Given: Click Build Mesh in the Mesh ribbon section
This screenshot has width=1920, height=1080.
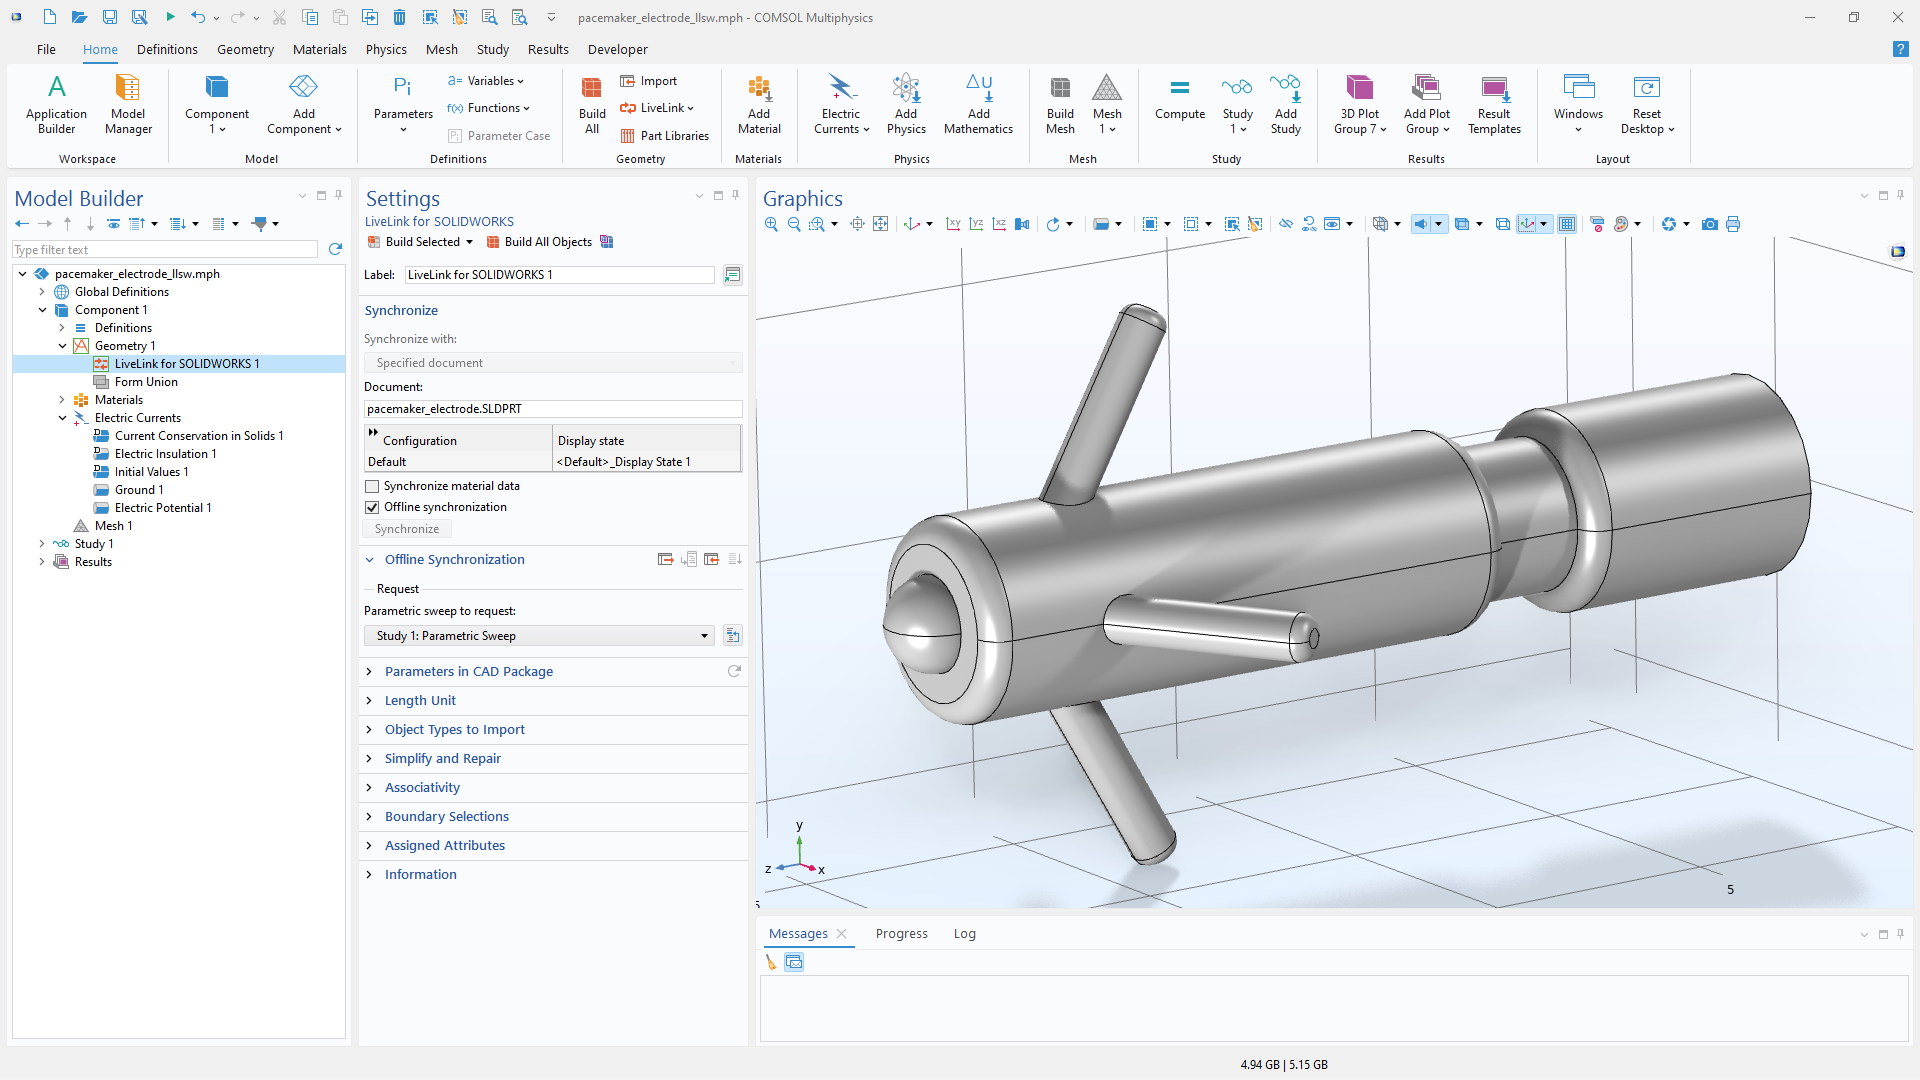Looking at the screenshot, I should click(1060, 103).
